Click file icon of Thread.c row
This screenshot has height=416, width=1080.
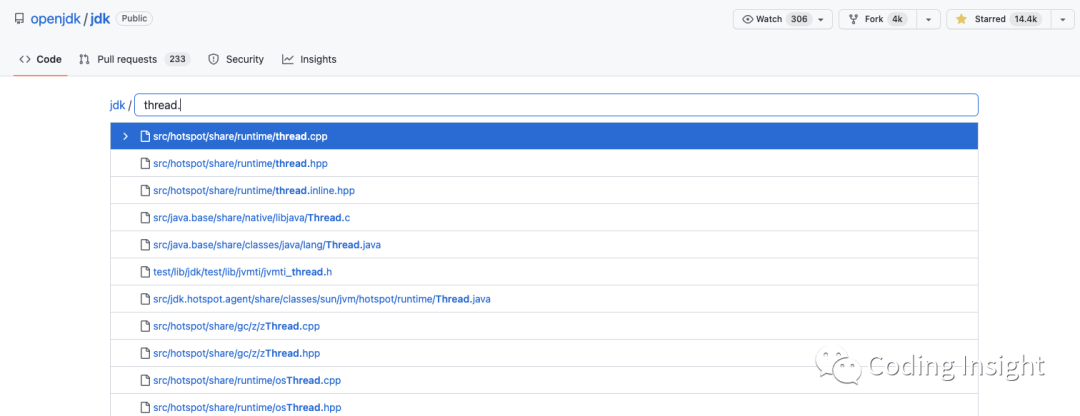pyautogui.click(x=145, y=218)
